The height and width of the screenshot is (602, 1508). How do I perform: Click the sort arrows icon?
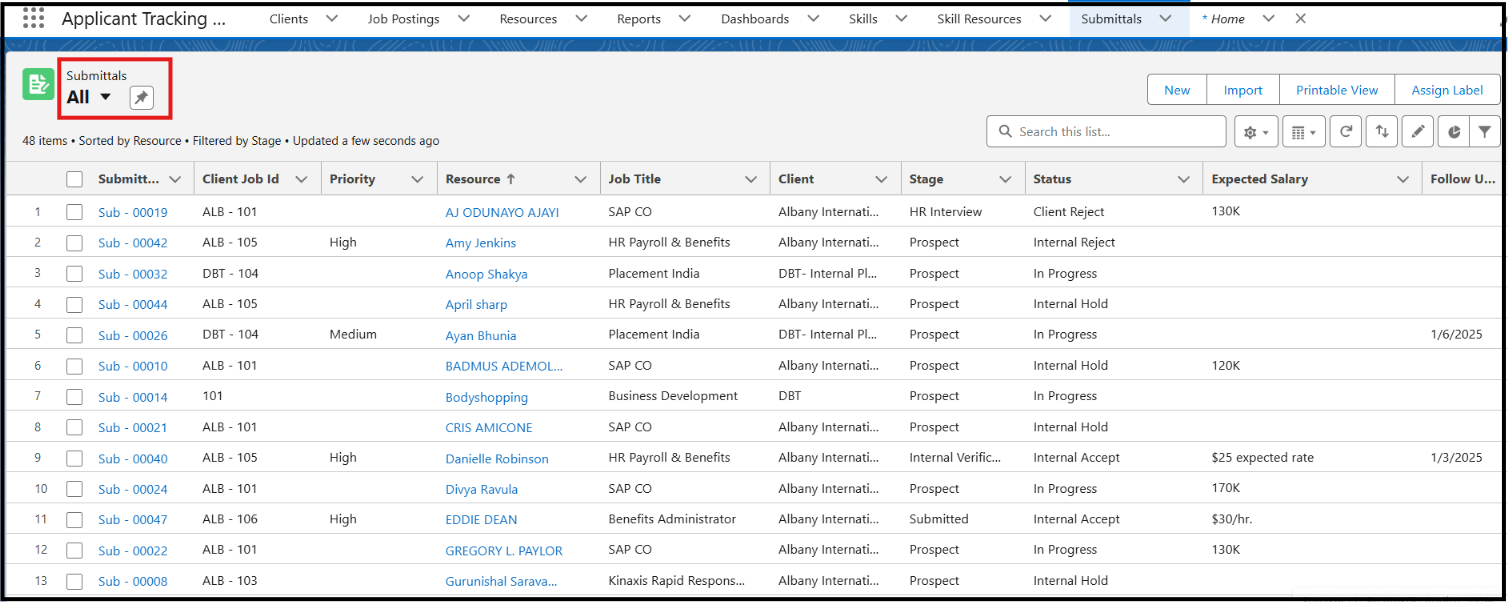[1382, 131]
